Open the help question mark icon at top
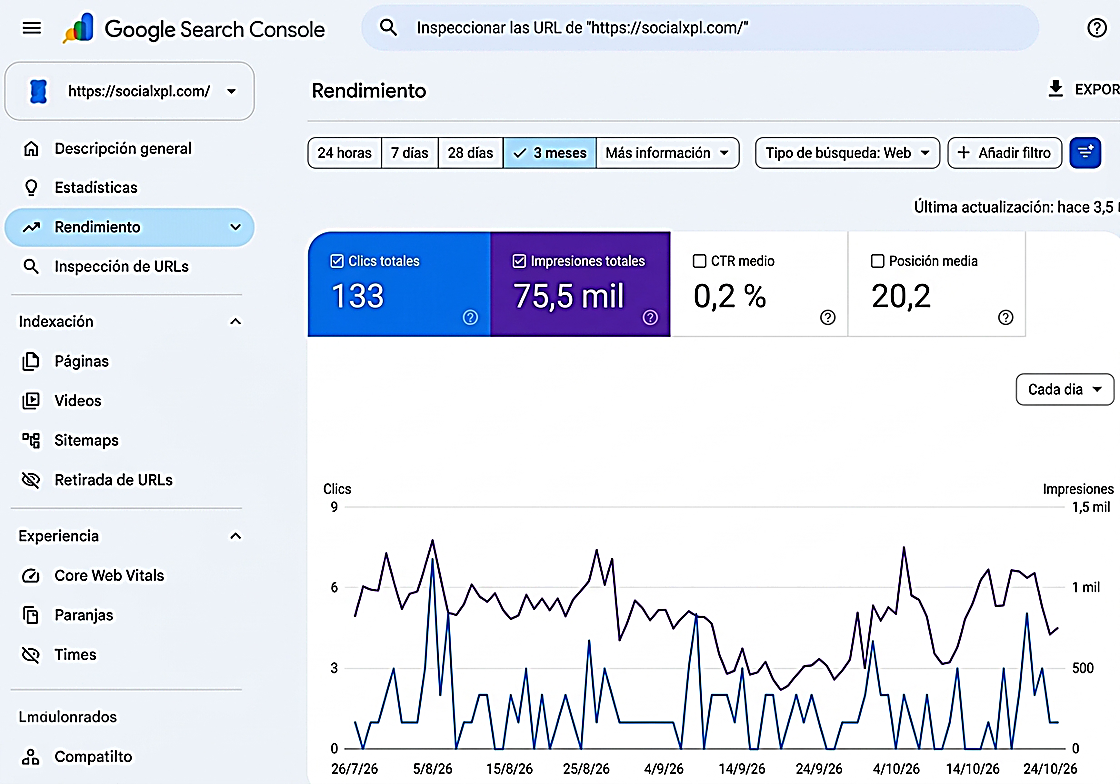 coord(1096,28)
